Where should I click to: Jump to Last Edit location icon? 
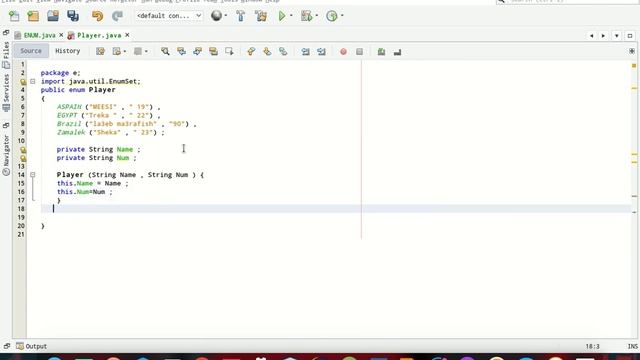pyautogui.click(x=100, y=51)
